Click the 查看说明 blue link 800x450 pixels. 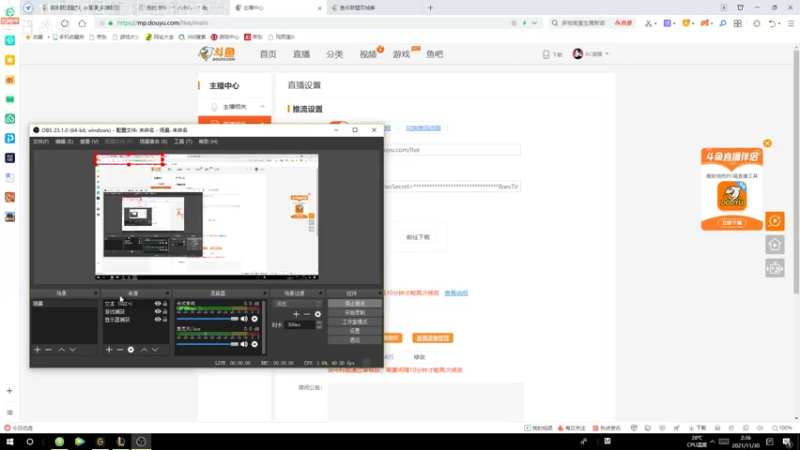point(456,293)
